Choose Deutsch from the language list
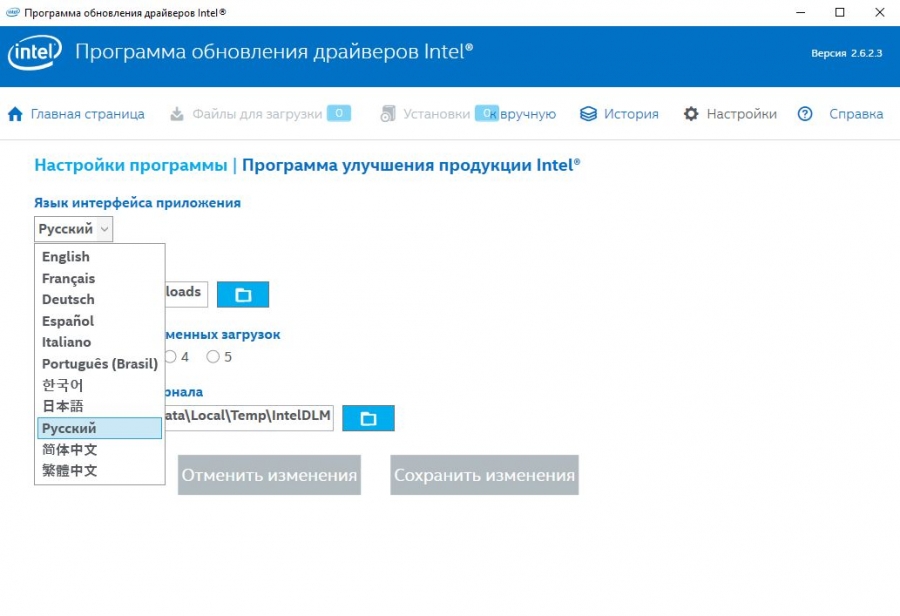This screenshot has height=616, width=900. pyautogui.click(x=68, y=299)
